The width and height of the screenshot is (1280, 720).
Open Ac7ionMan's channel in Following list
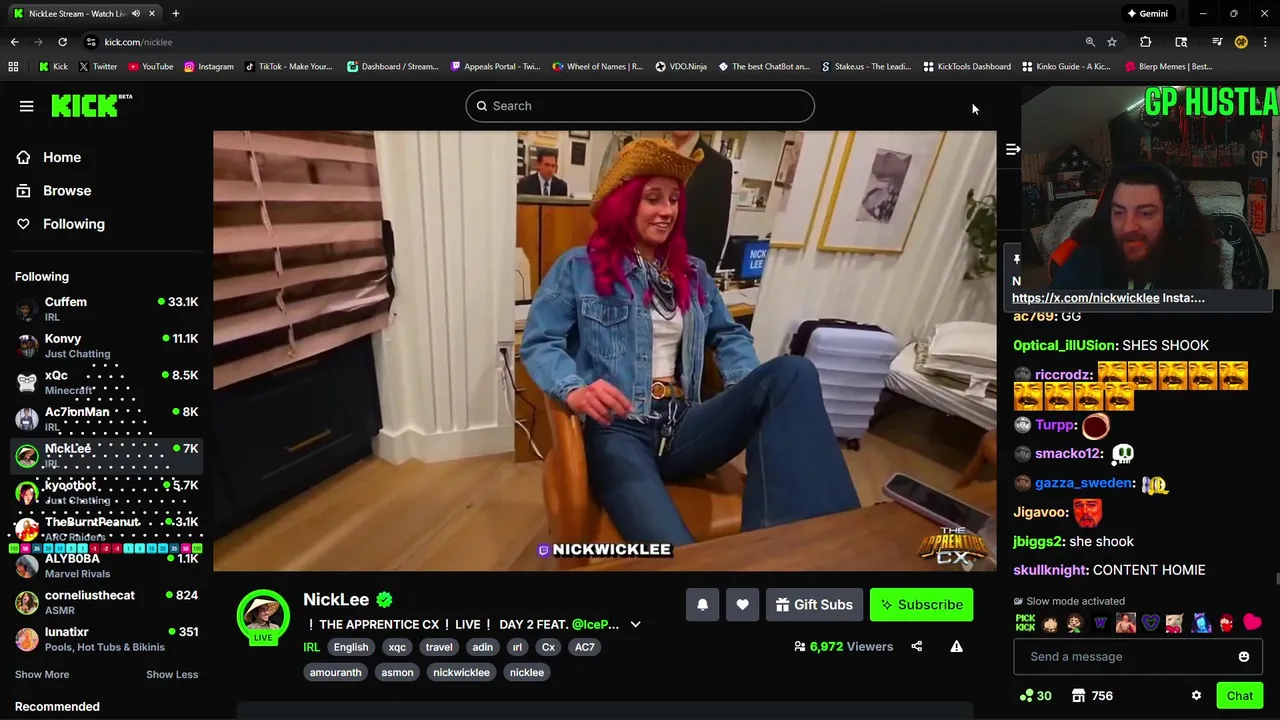106,419
